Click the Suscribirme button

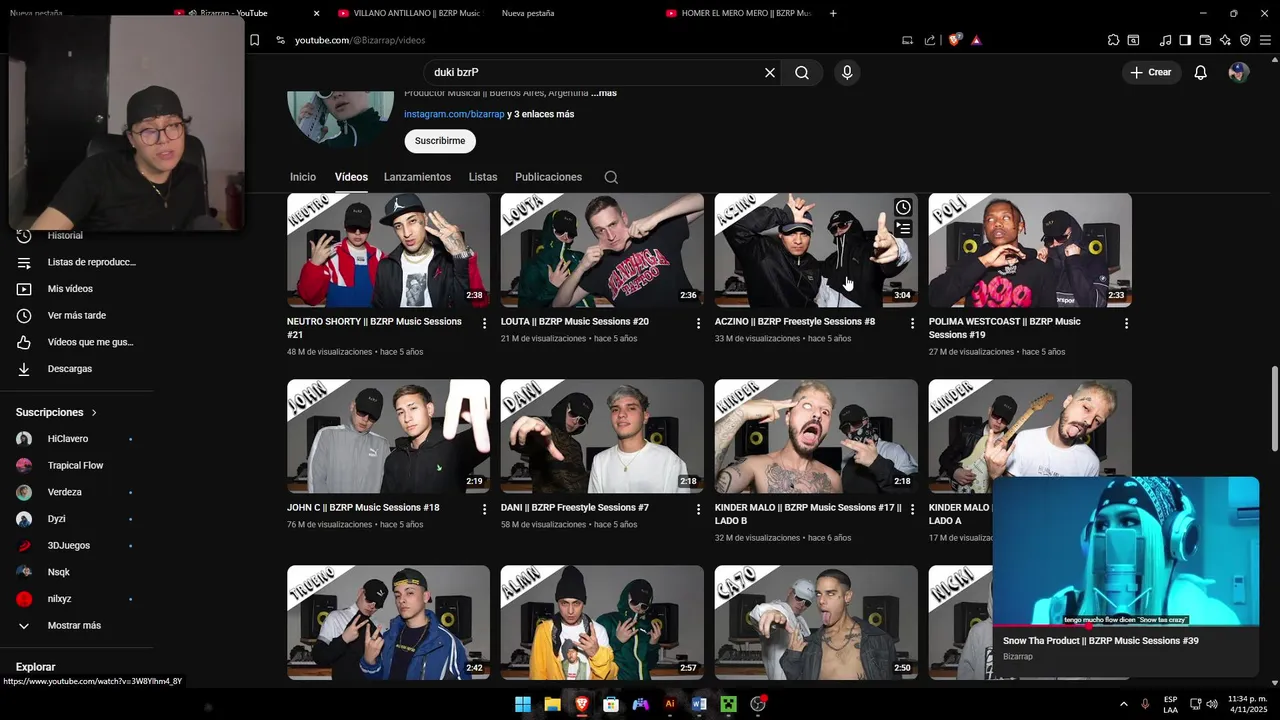click(x=440, y=141)
